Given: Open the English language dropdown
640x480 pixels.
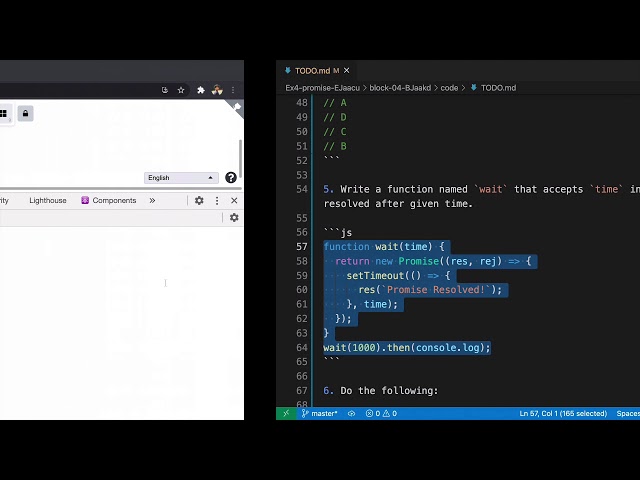Looking at the screenshot, I should click(x=181, y=178).
